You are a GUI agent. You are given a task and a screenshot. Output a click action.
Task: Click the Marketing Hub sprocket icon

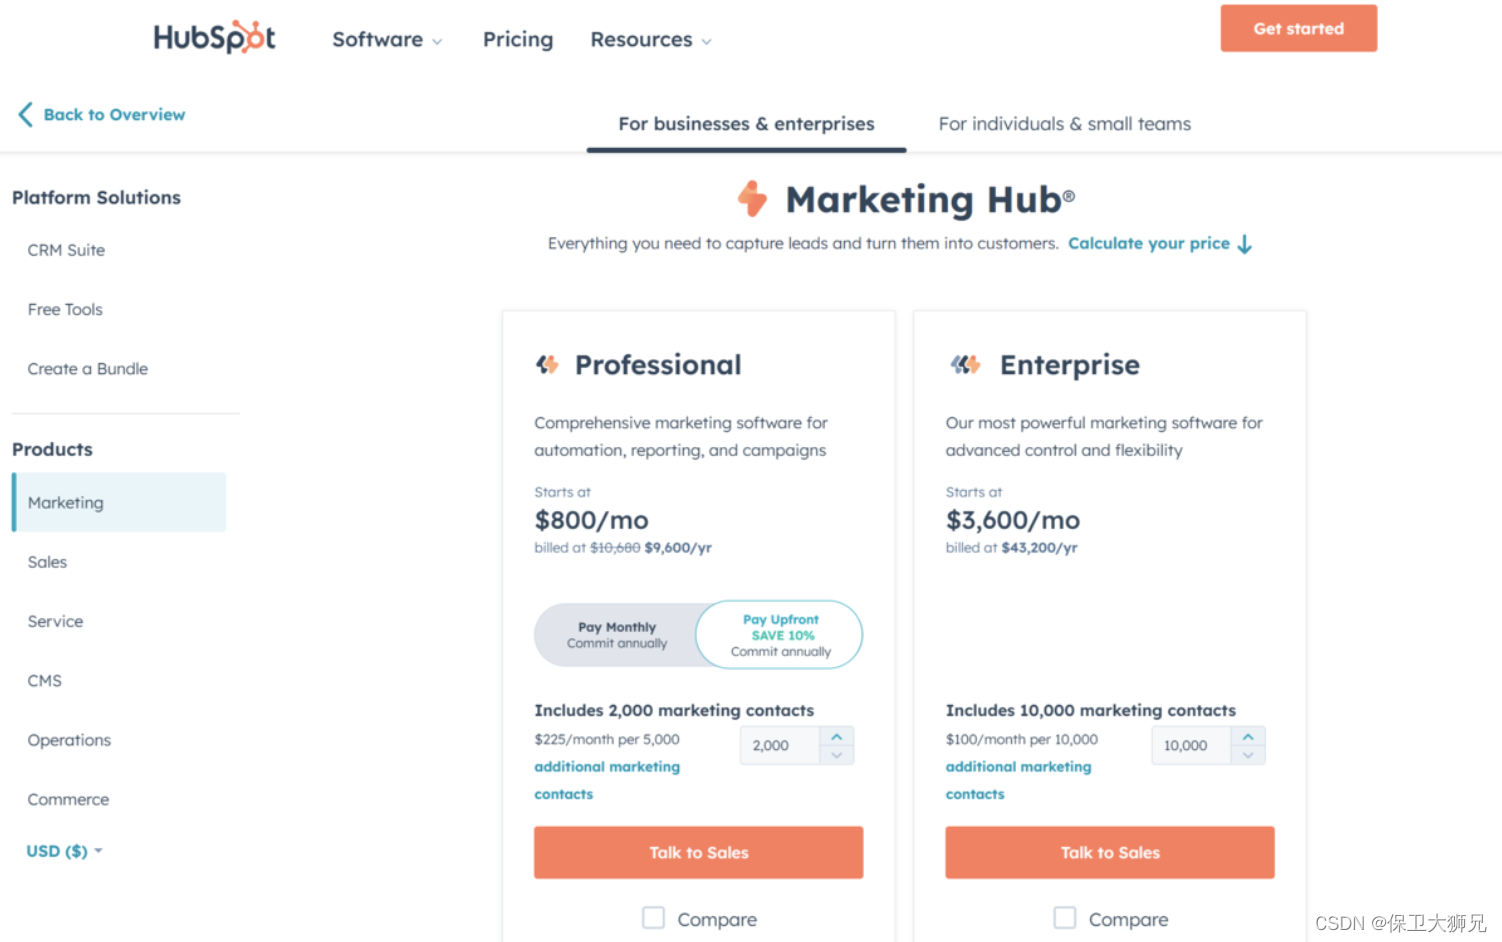752,199
